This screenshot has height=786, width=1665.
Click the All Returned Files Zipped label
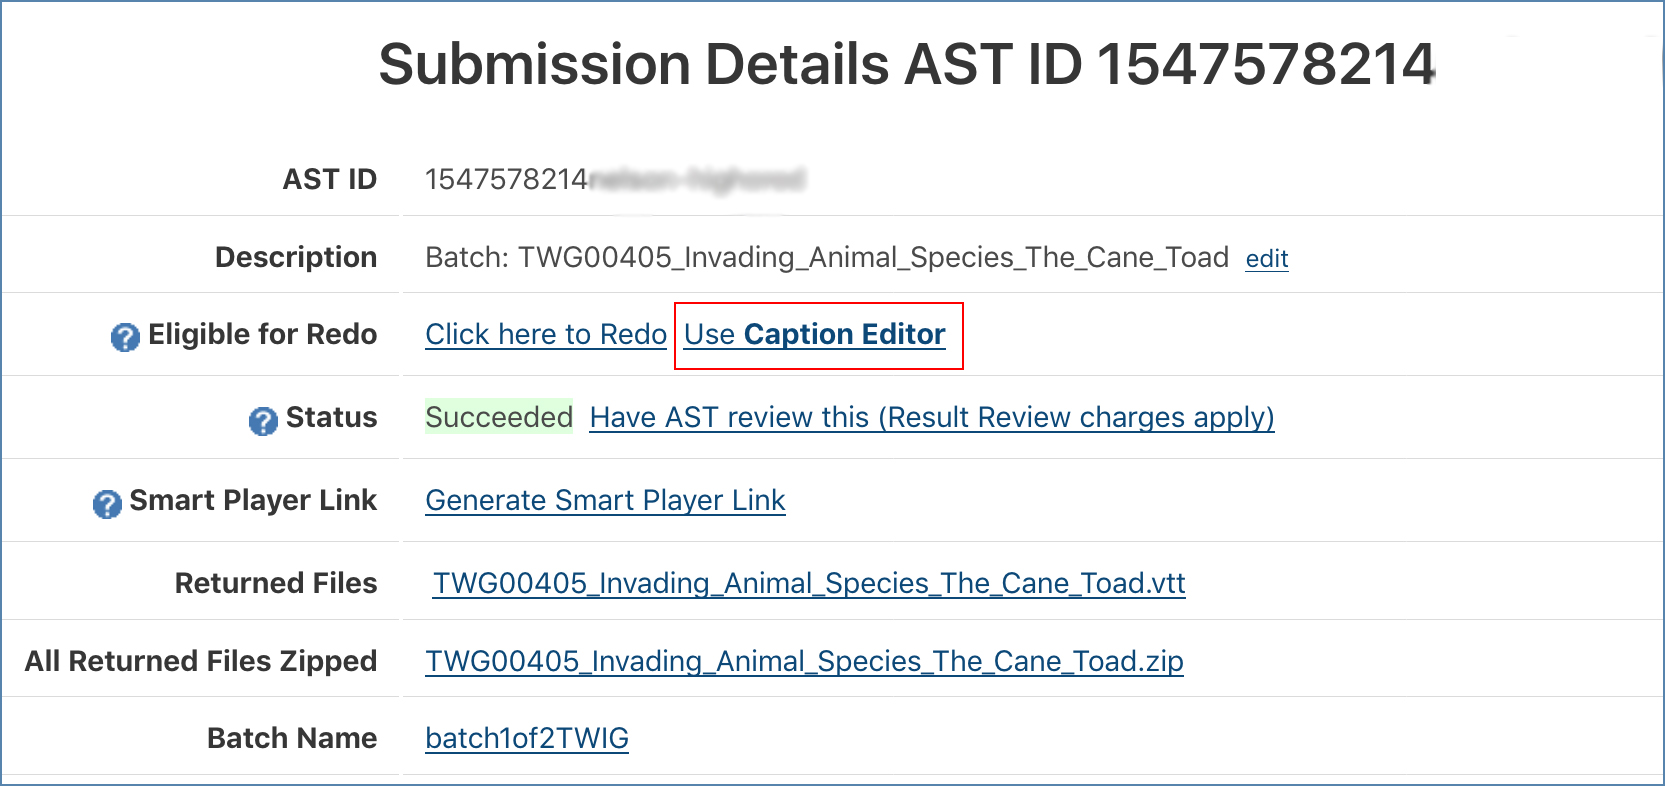(x=201, y=661)
